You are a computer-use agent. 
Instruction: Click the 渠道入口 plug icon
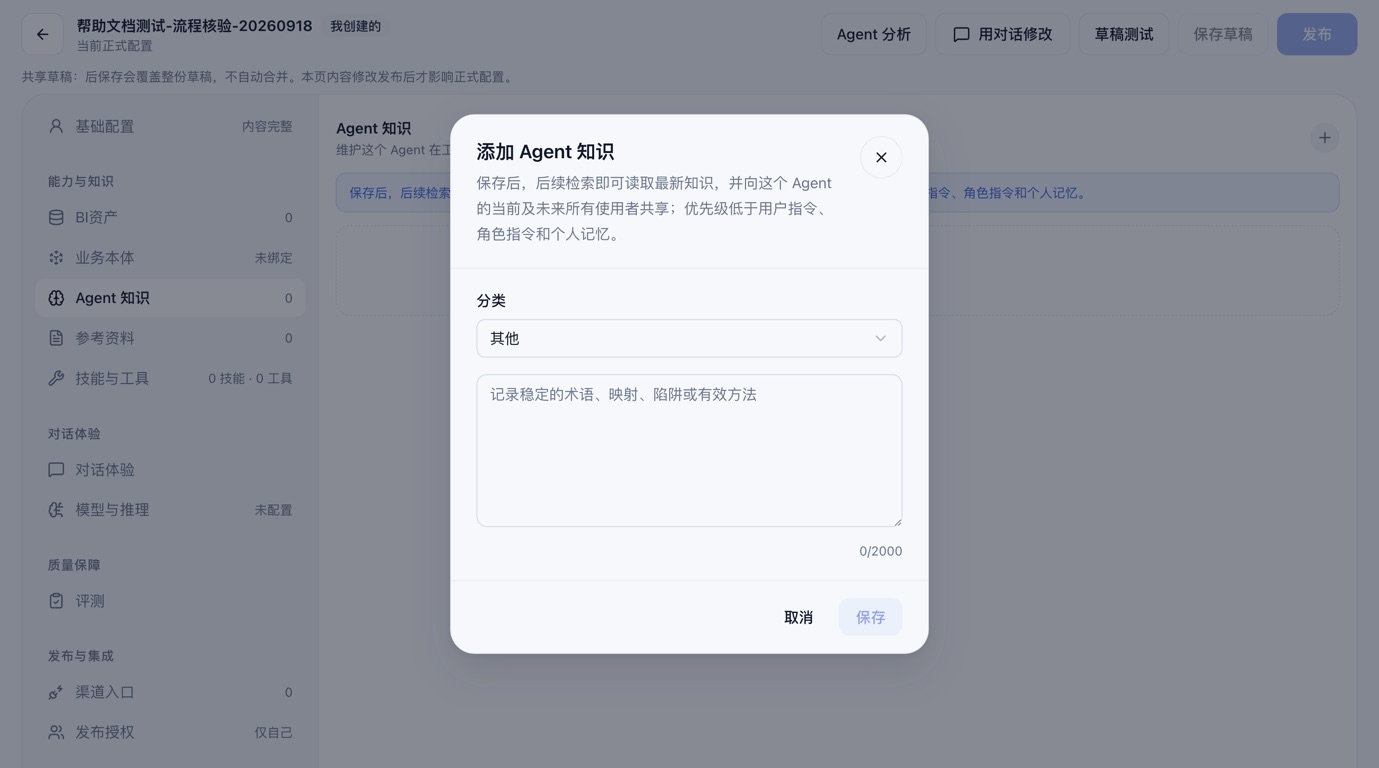point(56,692)
